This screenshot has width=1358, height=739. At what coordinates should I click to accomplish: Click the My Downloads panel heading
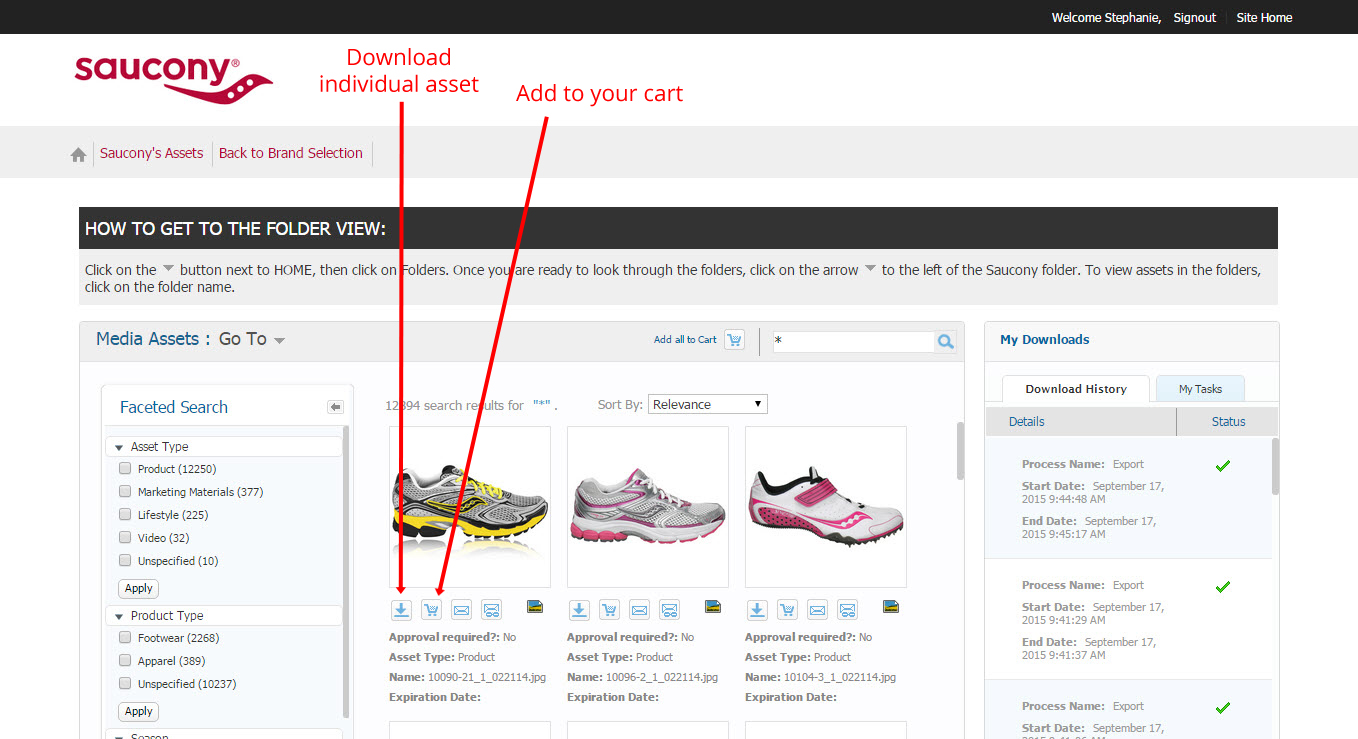(1044, 339)
